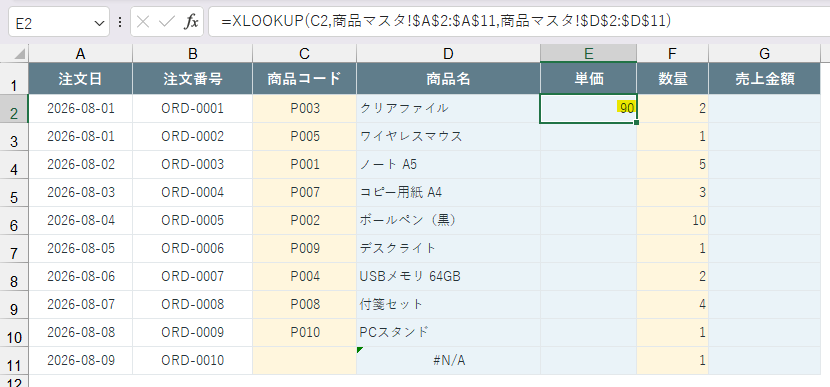Screen dimensions: 830x387
Task: Select the cell with ORD-0010
Action: (x=193, y=361)
